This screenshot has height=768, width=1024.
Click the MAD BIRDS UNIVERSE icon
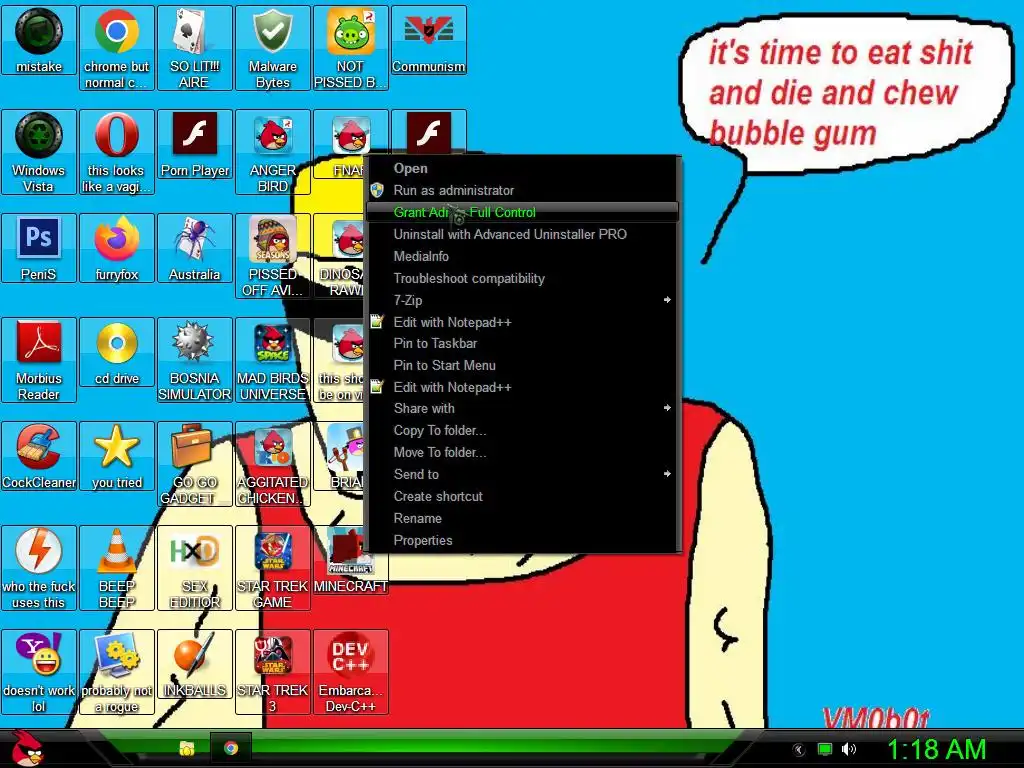[272, 360]
